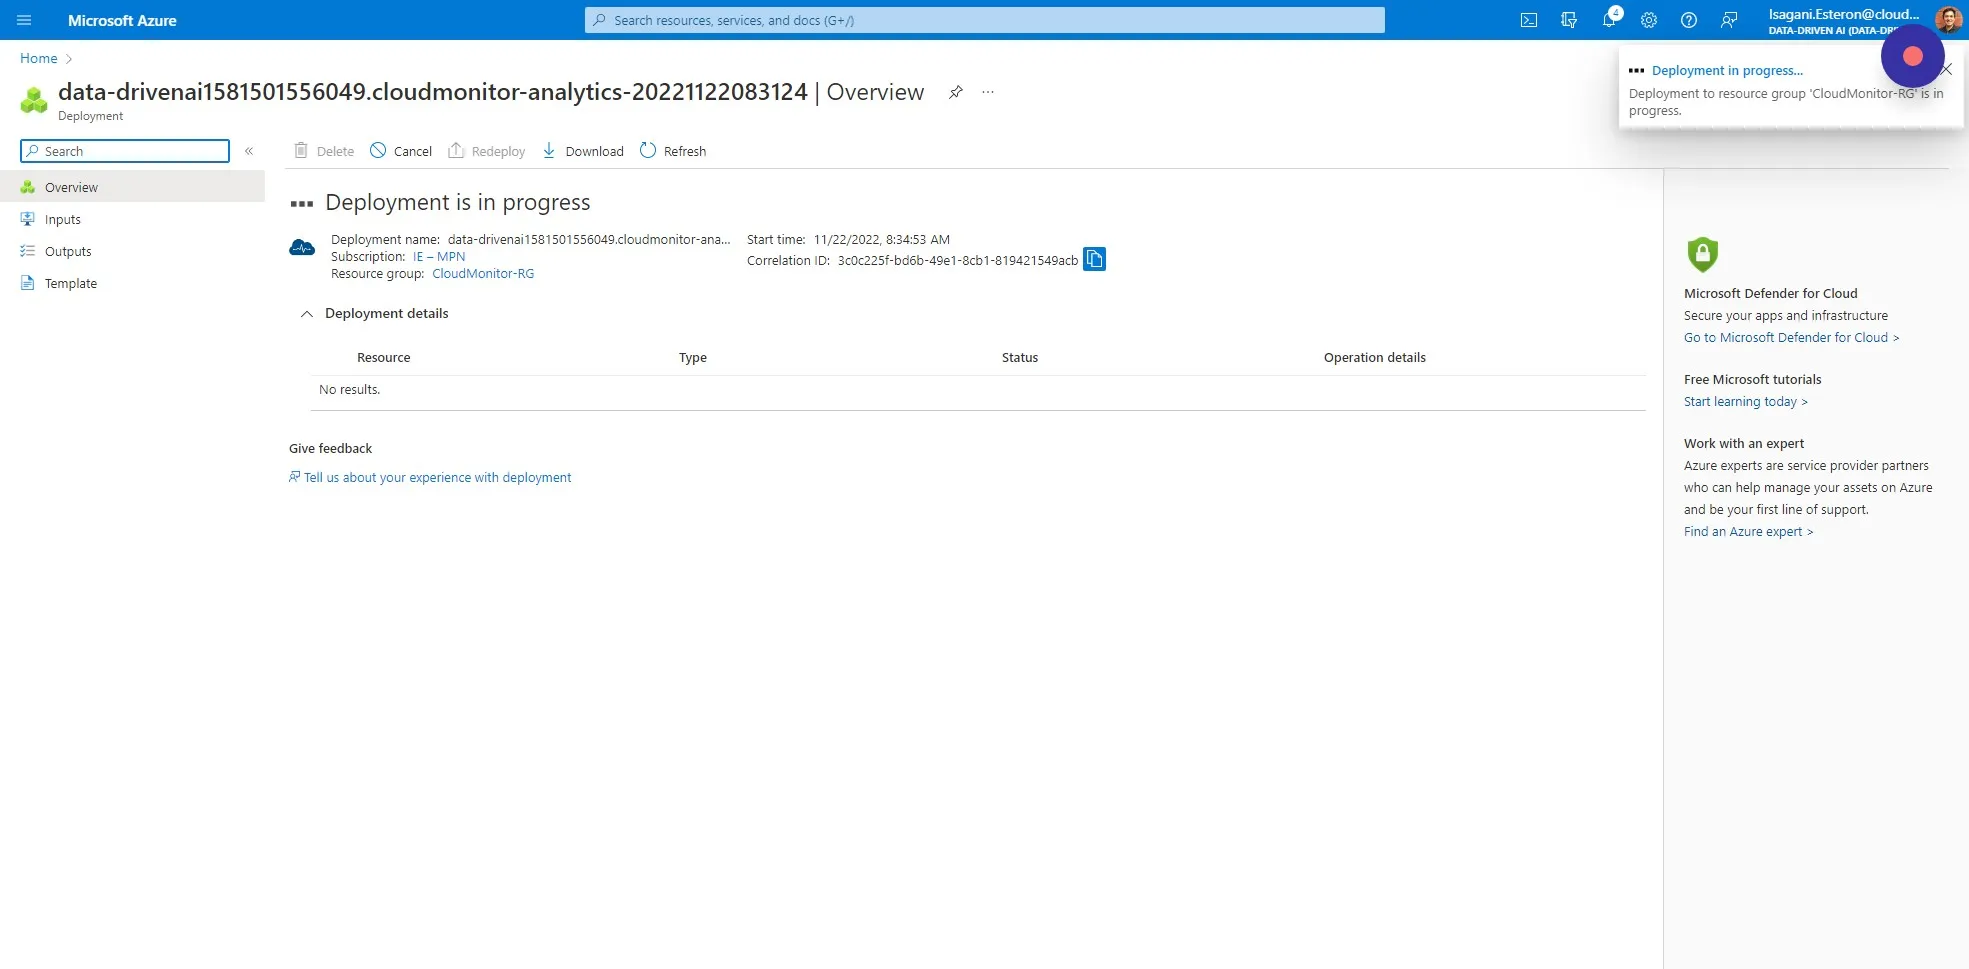Open the feedback icon in top bar
Screen dimensions: 1969x969
[x=1729, y=20]
